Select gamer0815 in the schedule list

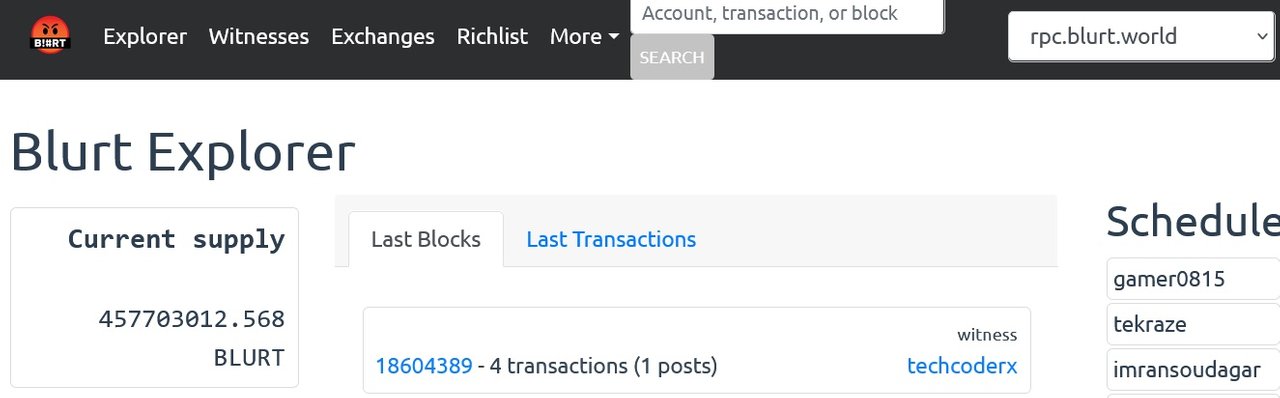coord(1193,279)
